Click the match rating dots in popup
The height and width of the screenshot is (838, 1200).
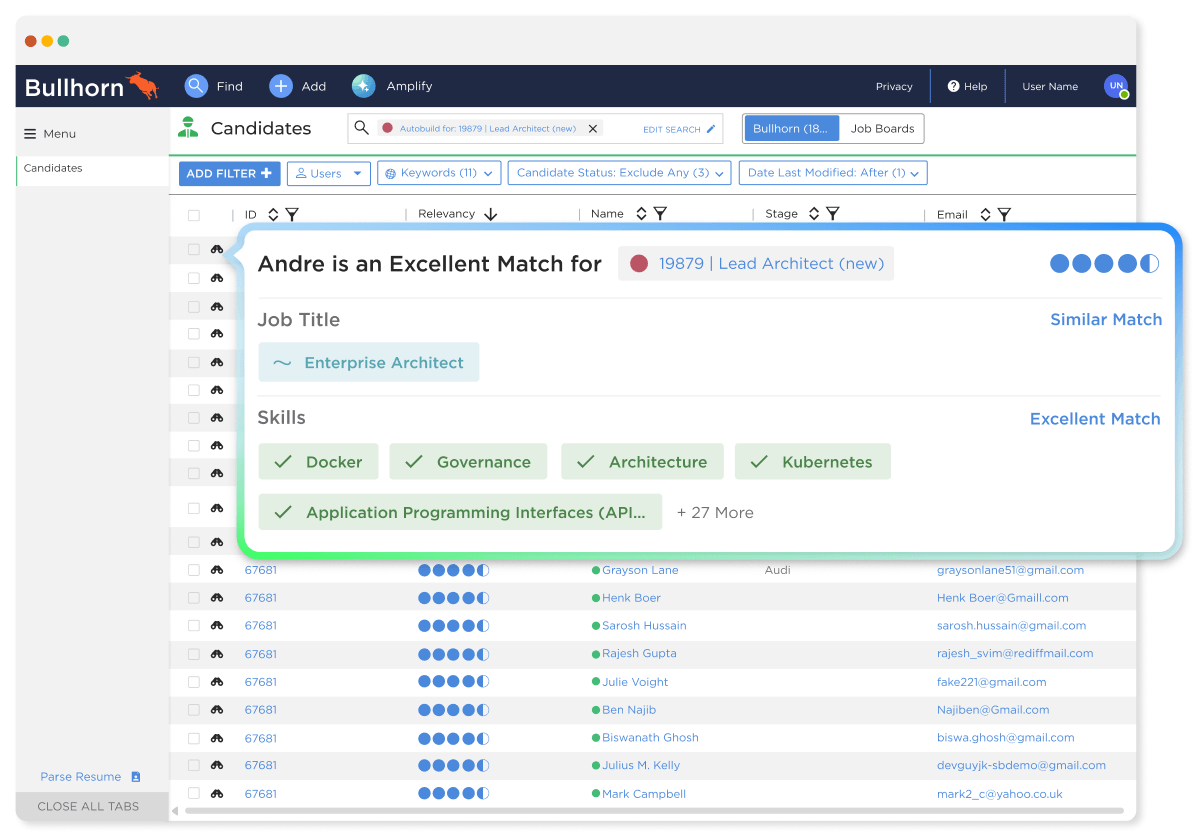1104,264
